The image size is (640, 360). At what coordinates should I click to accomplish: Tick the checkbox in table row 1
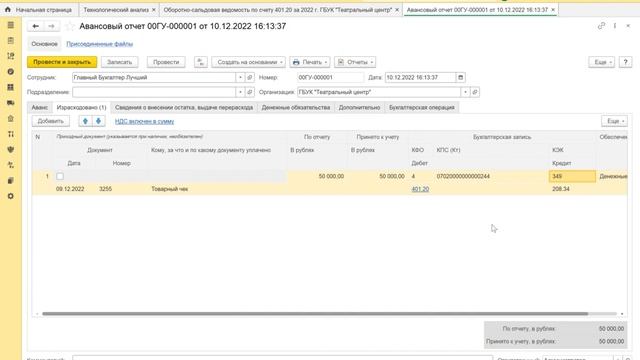tap(60, 176)
